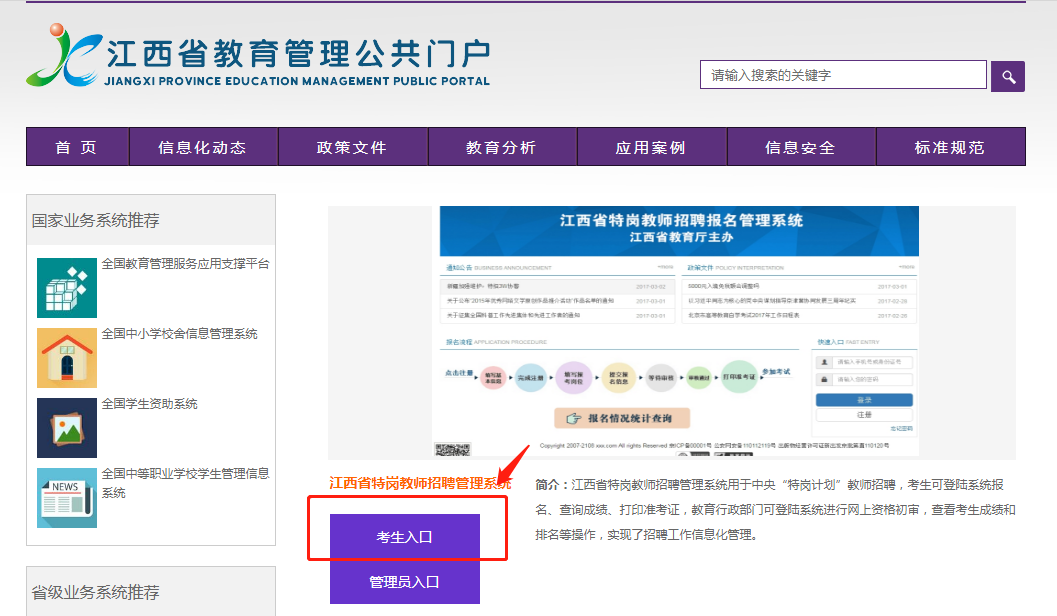Viewport: 1057px width, 616px height.
Task: Open the 全国学生资助系统 text link
Action: (150, 404)
